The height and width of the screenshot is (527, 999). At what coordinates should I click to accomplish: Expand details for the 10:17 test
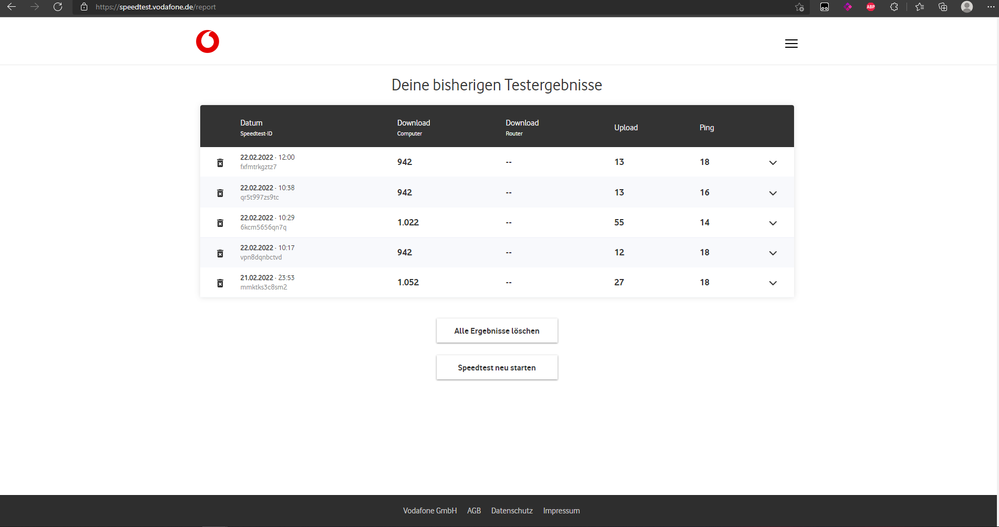point(773,253)
